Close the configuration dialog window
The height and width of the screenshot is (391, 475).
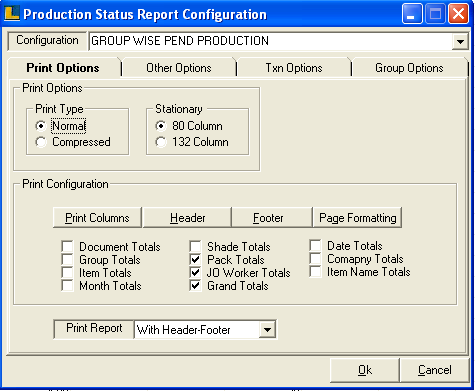coord(458,14)
